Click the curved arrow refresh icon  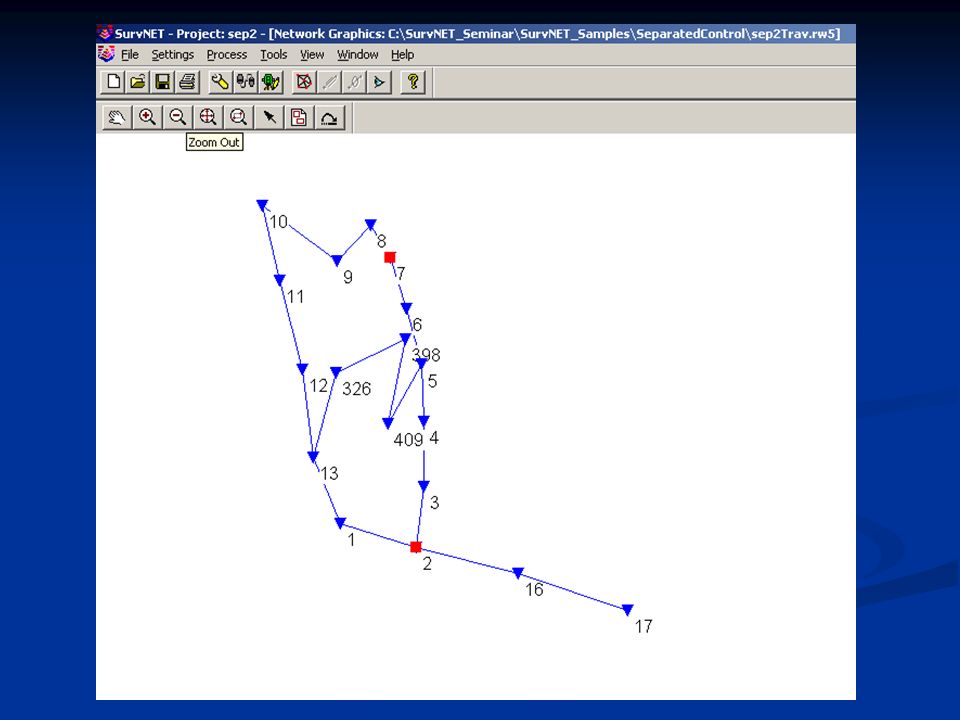[x=329, y=117]
